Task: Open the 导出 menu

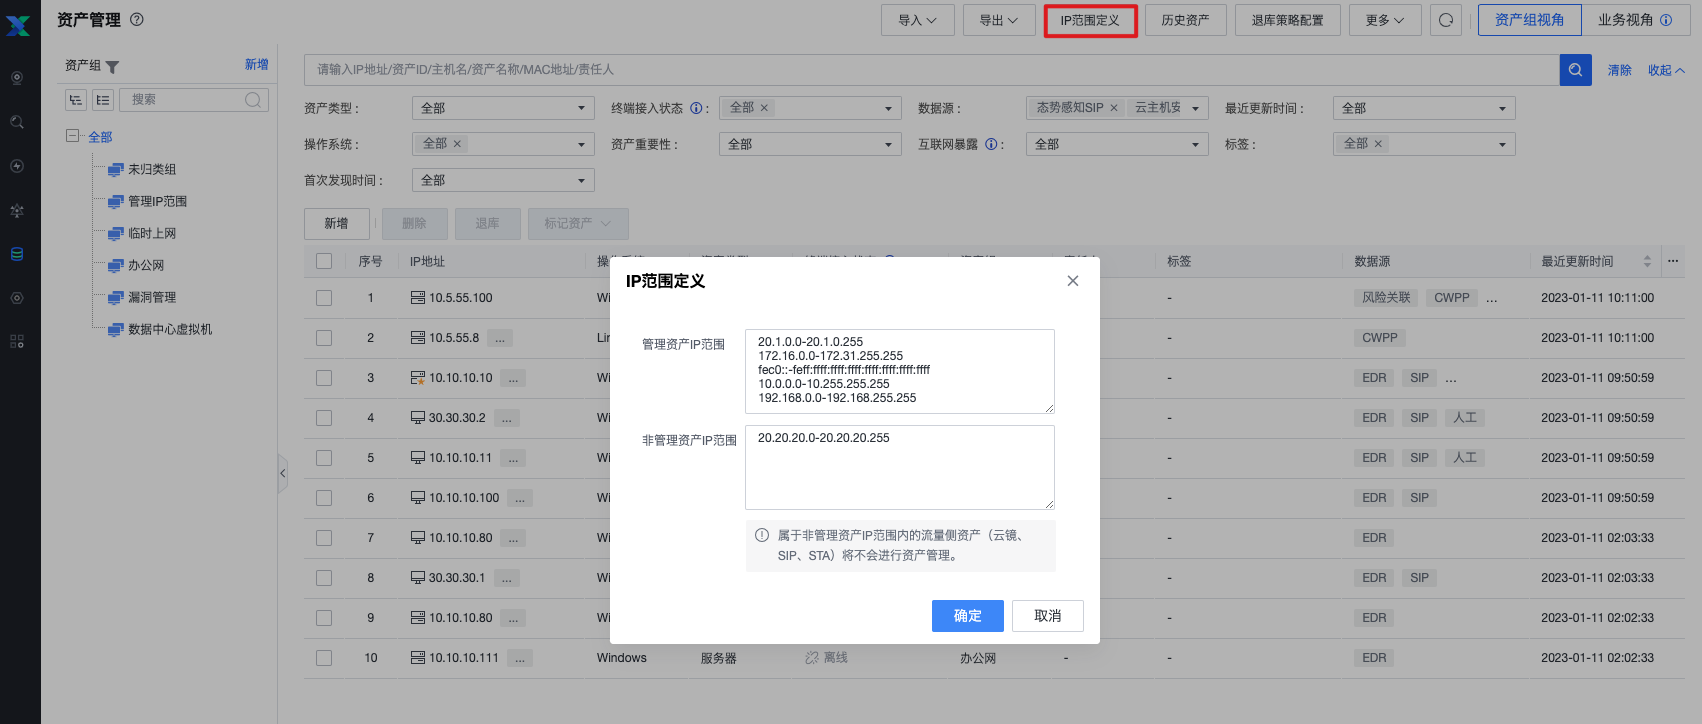Action: [999, 20]
